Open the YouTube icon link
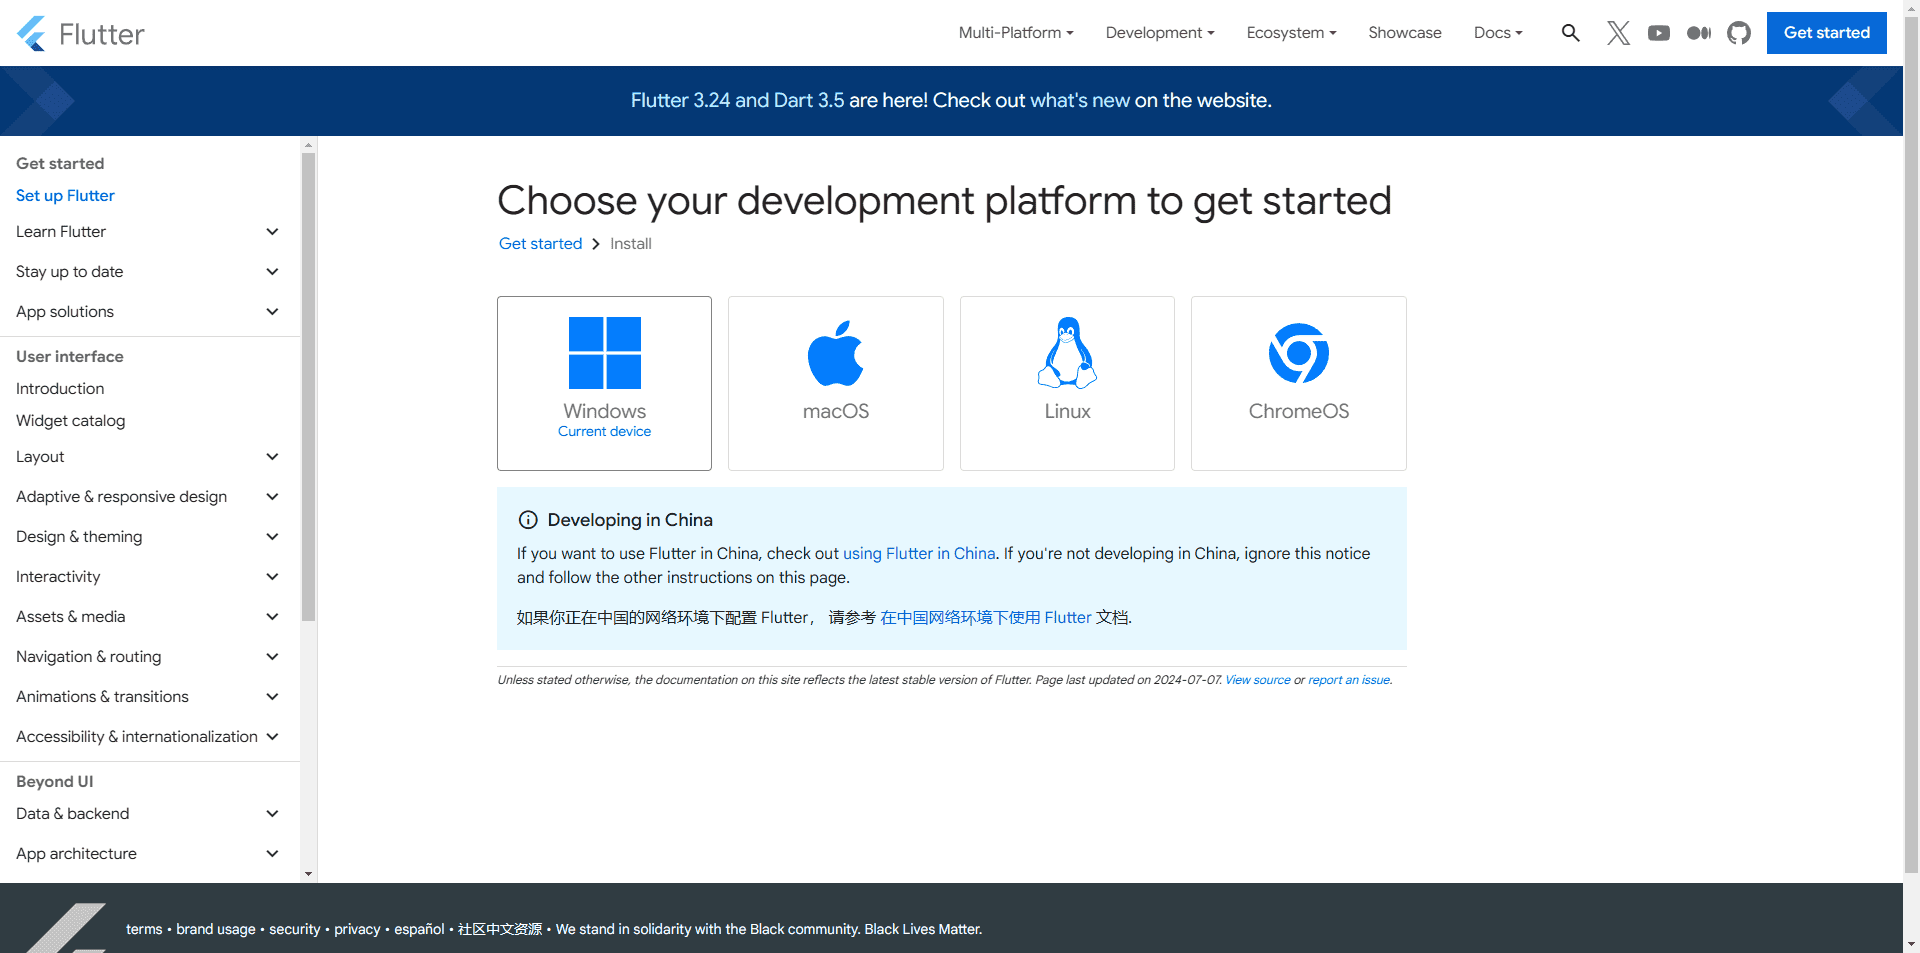 point(1659,33)
